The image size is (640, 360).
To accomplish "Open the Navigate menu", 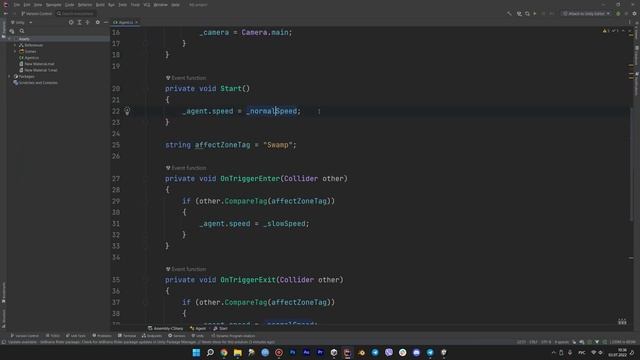I will pyautogui.click(x=53, y=5).
